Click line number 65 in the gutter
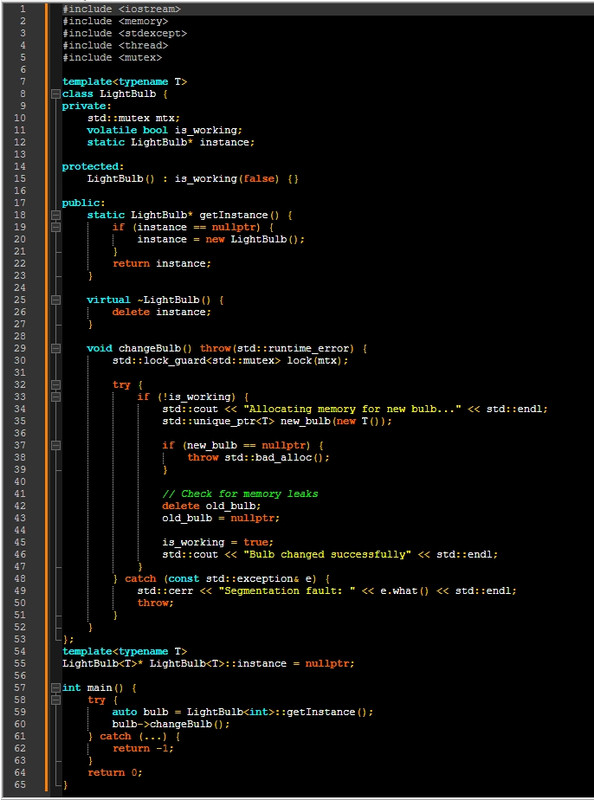 tap(20, 784)
